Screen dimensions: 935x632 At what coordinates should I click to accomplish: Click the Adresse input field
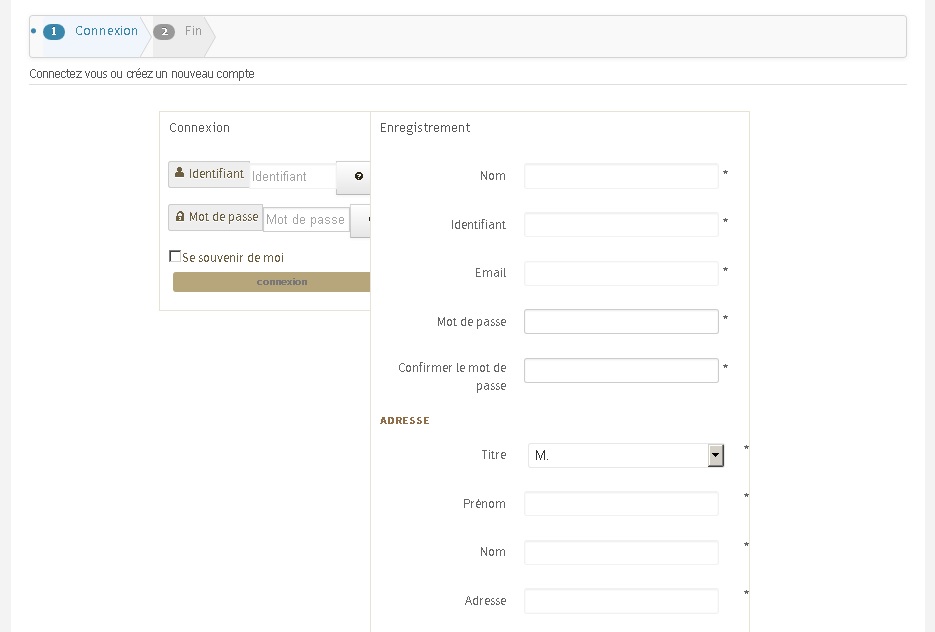click(621, 601)
